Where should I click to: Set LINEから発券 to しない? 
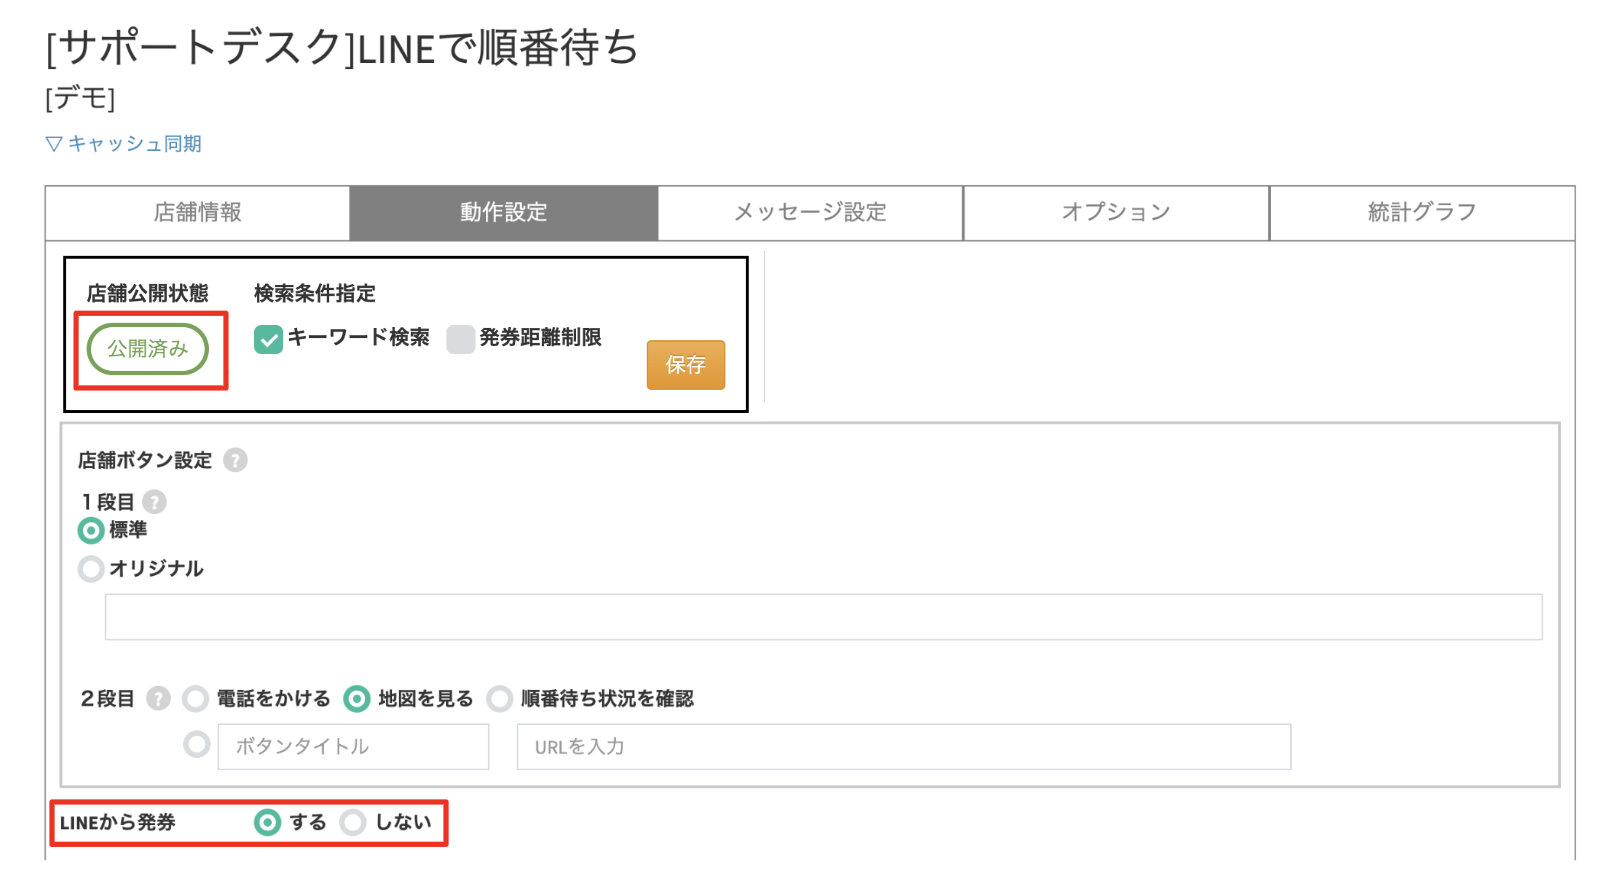click(x=352, y=822)
